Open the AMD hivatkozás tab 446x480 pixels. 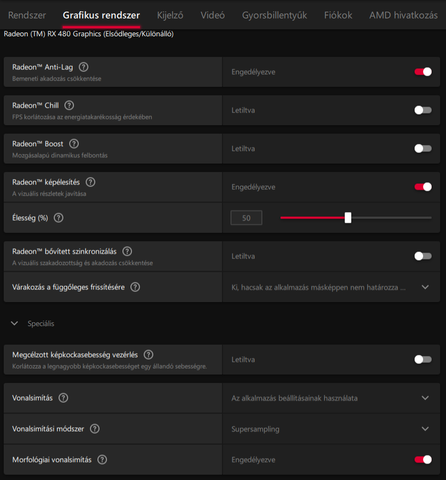click(403, 15)
